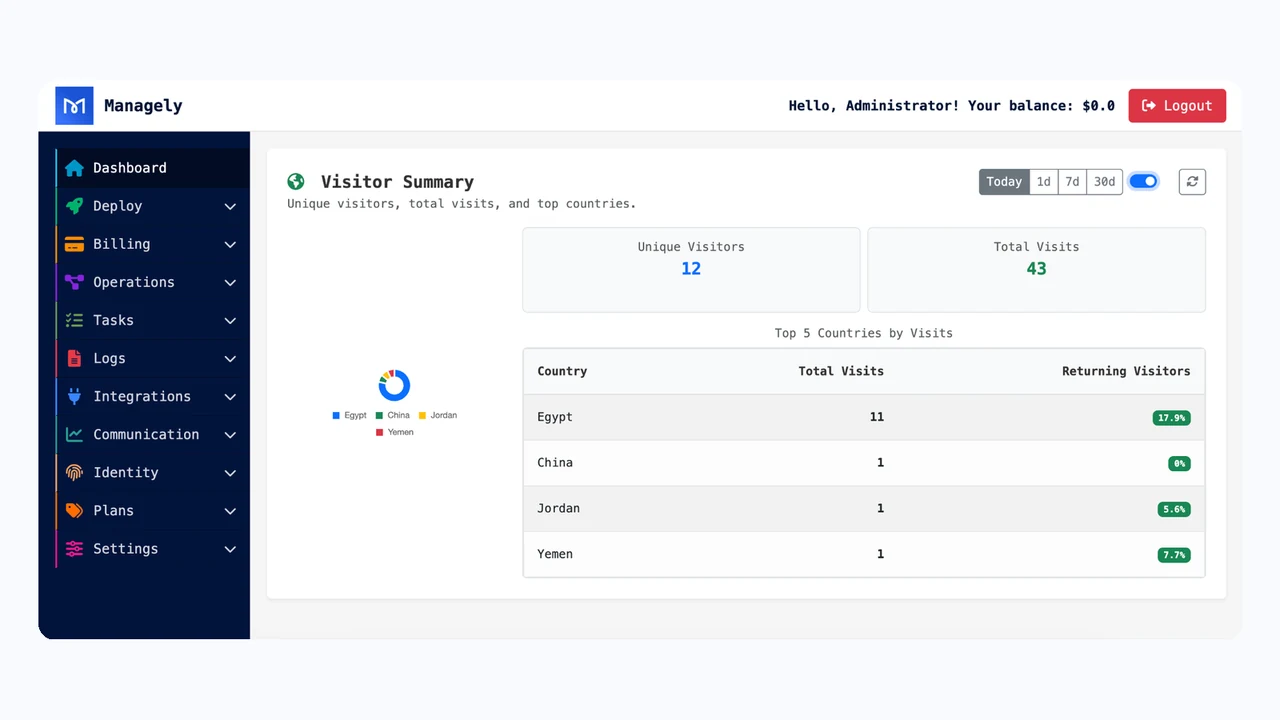The image size is (1280, 720).
Task: Toggle Jordan legend swatch in chart
Action: [x=422, y=415]
